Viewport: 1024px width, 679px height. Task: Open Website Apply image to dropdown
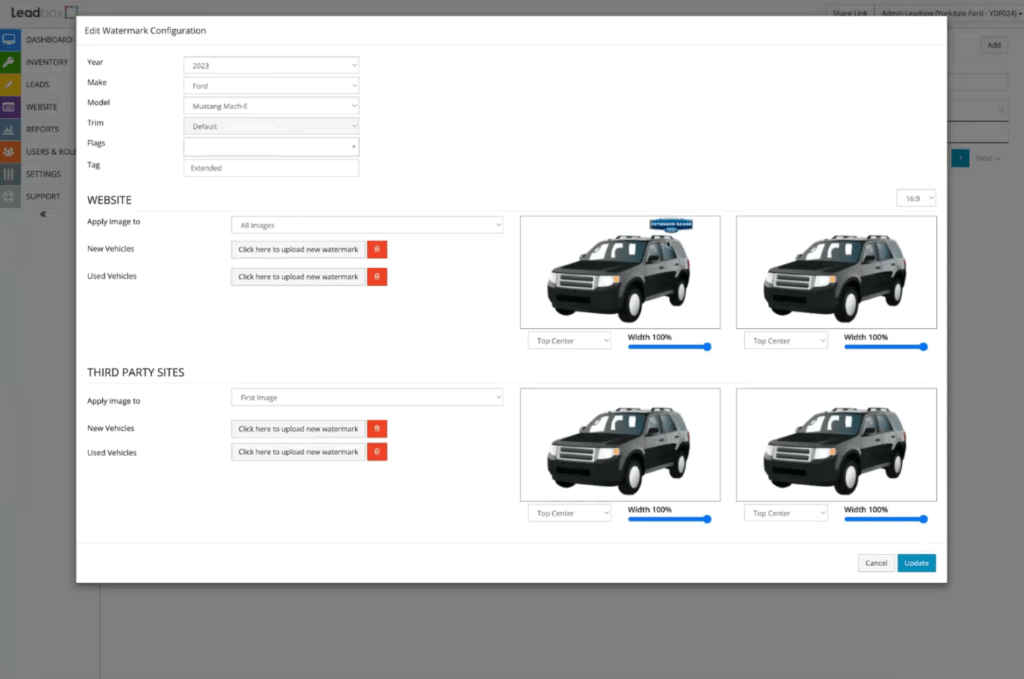(x=367, y=225)
